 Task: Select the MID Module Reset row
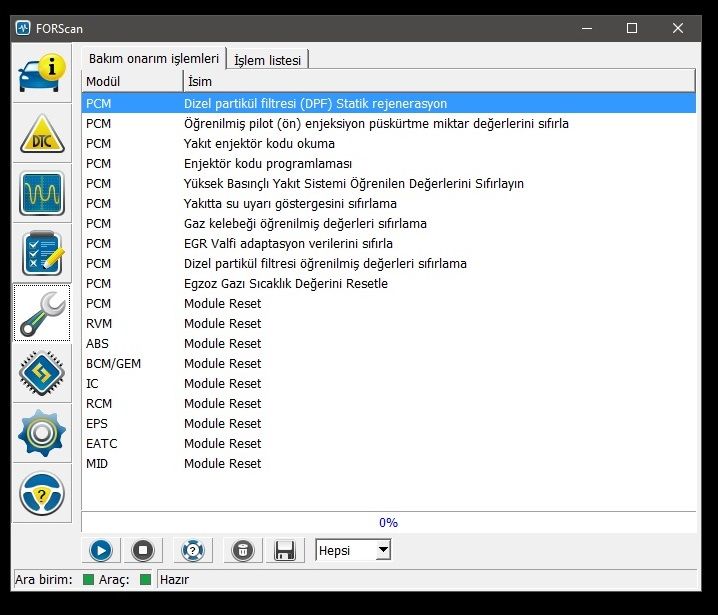(x=389, y=463)
